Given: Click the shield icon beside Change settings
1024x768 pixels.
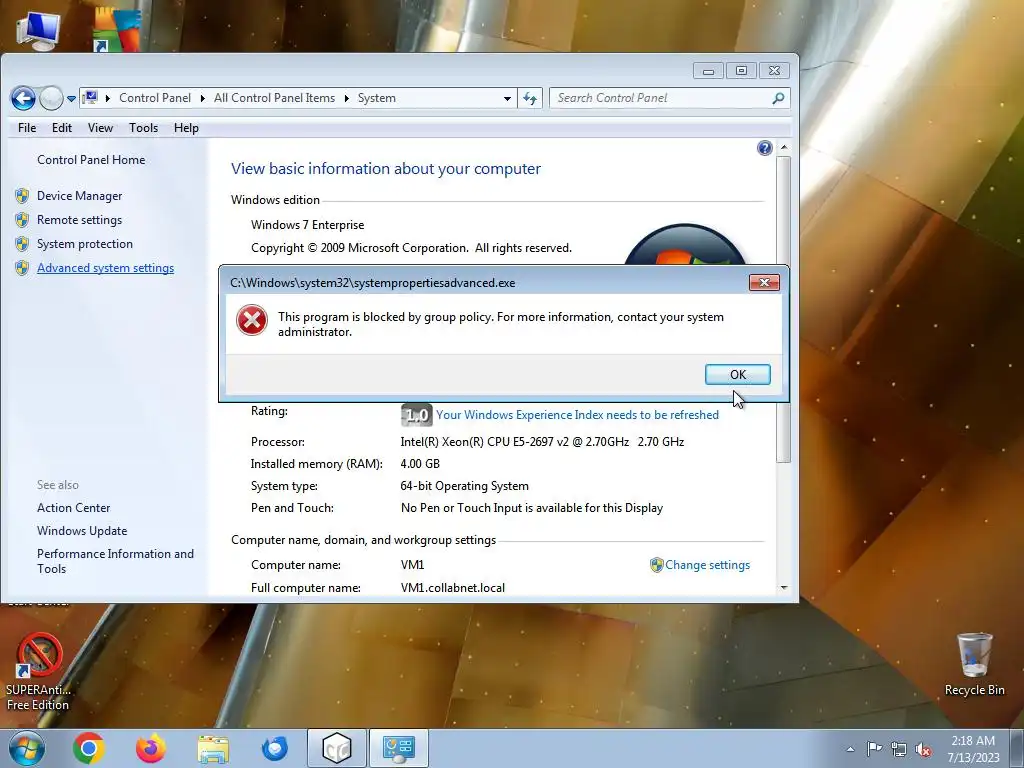Looking at the screenshot, I should (x=656, y=565).
